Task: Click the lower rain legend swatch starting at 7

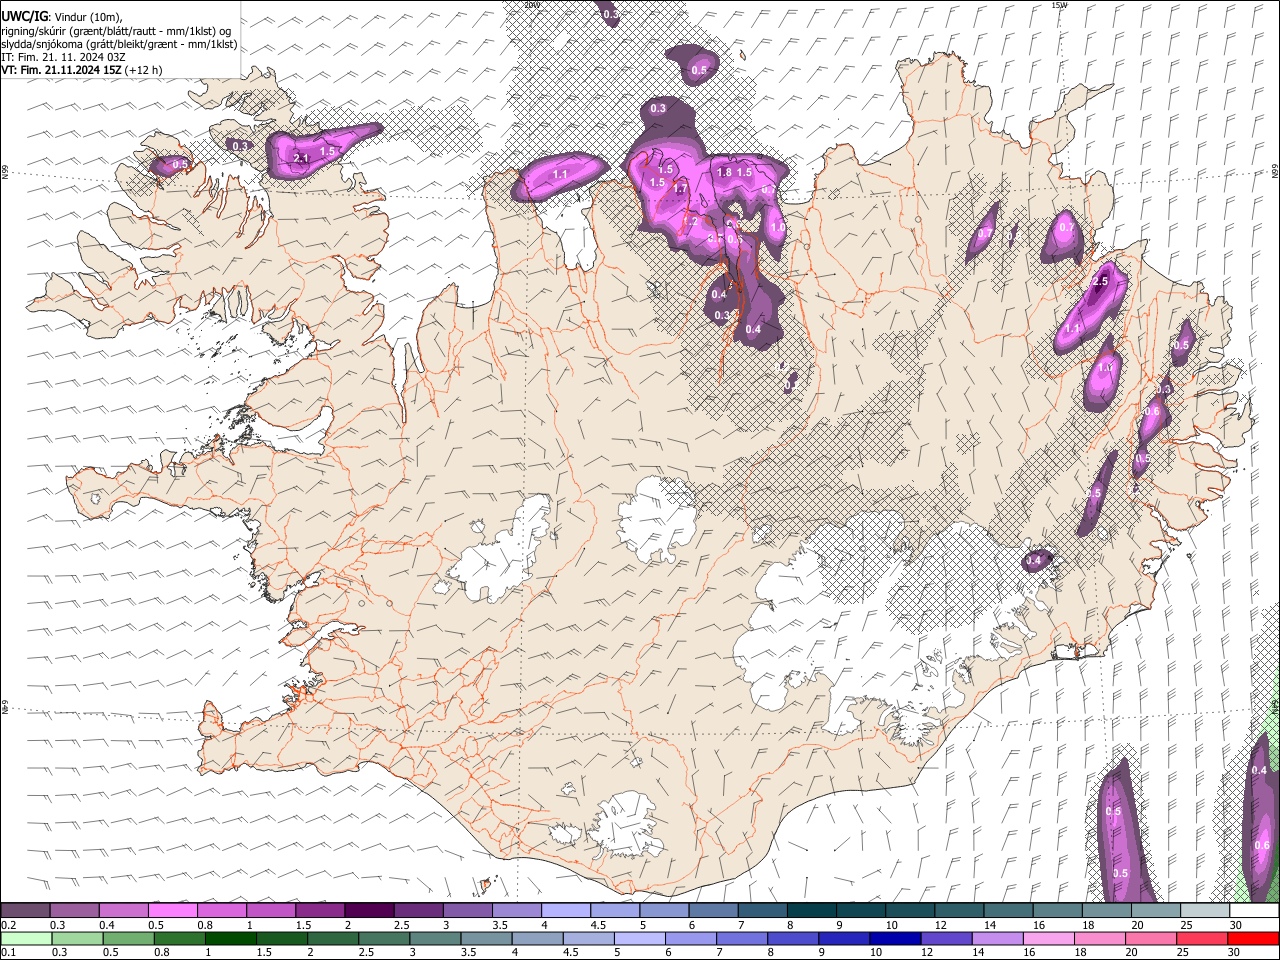Action: [x=742, y=938]
